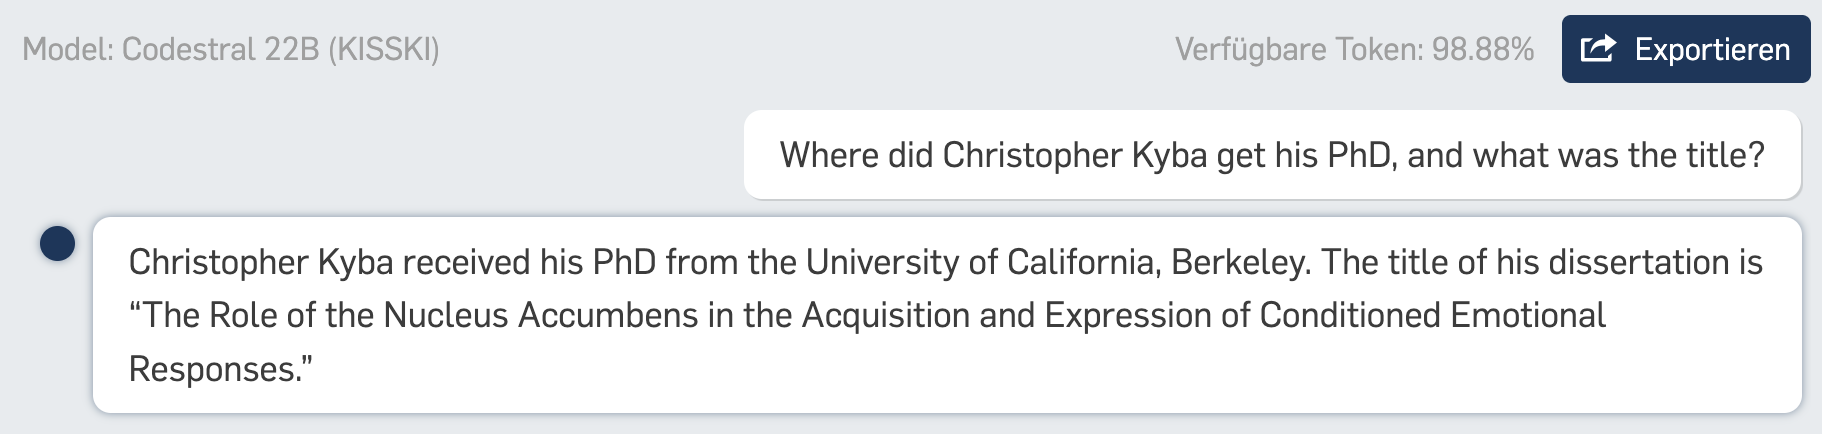Viewport: 1822px width, 434px height.
Task: Click the Exportieren button
Action: (x=1686, y=49)
